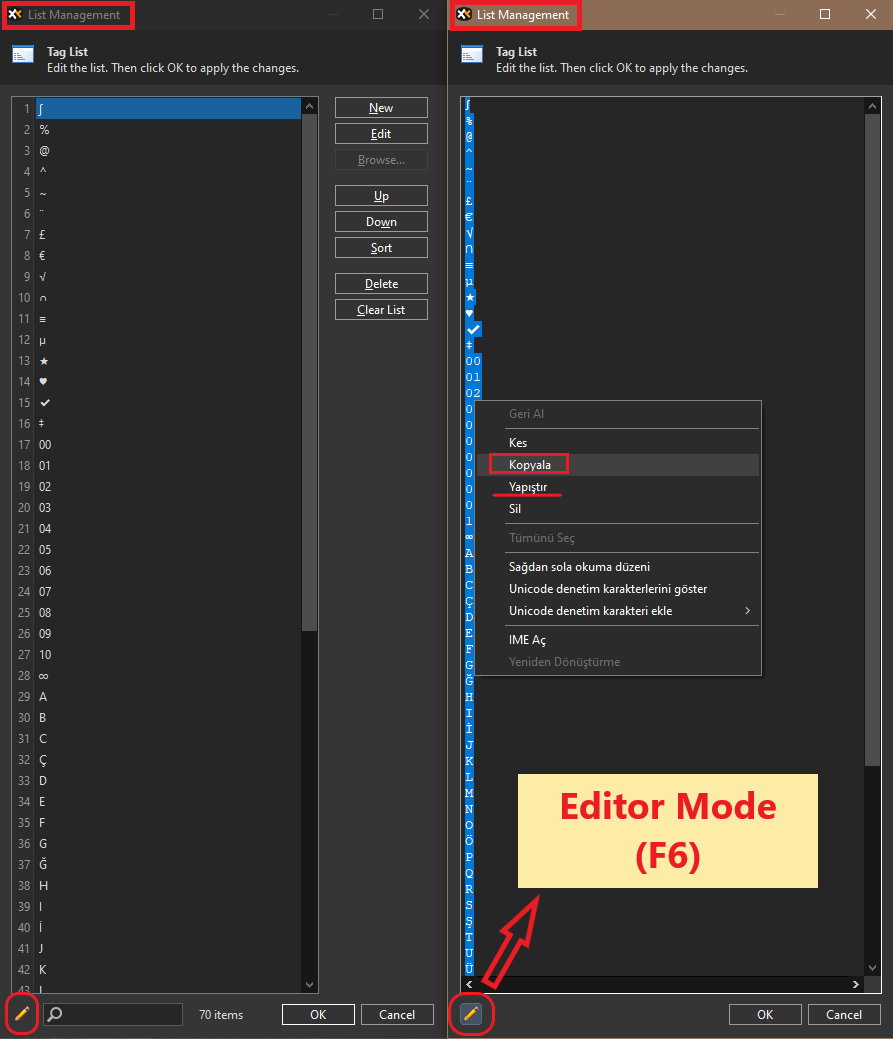Dismiss the right dialog with Cancel
Viewport: 893px width, 1039px height.
point(843,1014)
